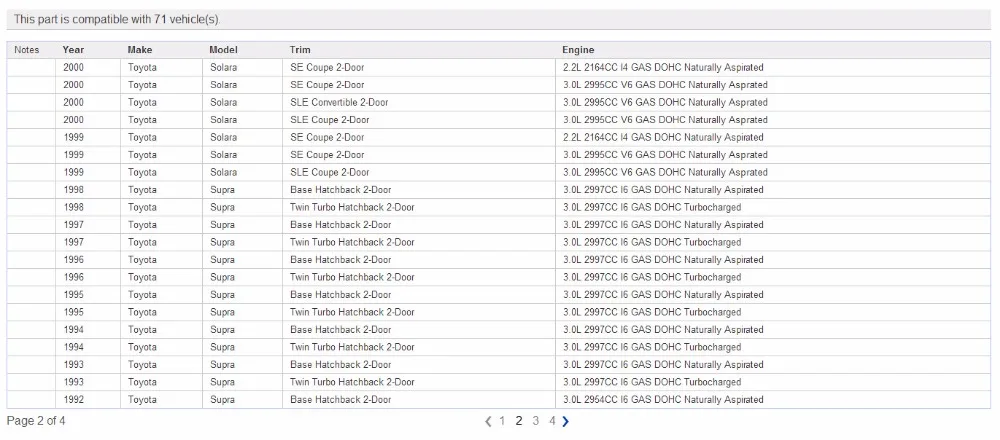Image resolution: width=1000 pixels, height=440 pixels.
Task: Click Turbocharged engine cell in 1998 row
Action: pyautogui.click(x=772, y=207)
